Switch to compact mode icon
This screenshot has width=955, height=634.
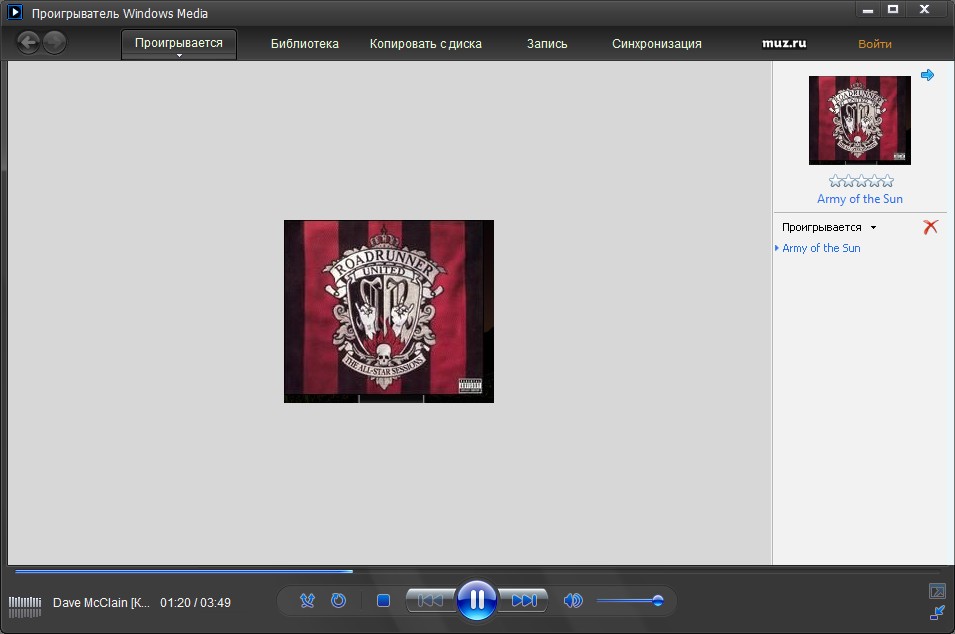click(937, 612)
